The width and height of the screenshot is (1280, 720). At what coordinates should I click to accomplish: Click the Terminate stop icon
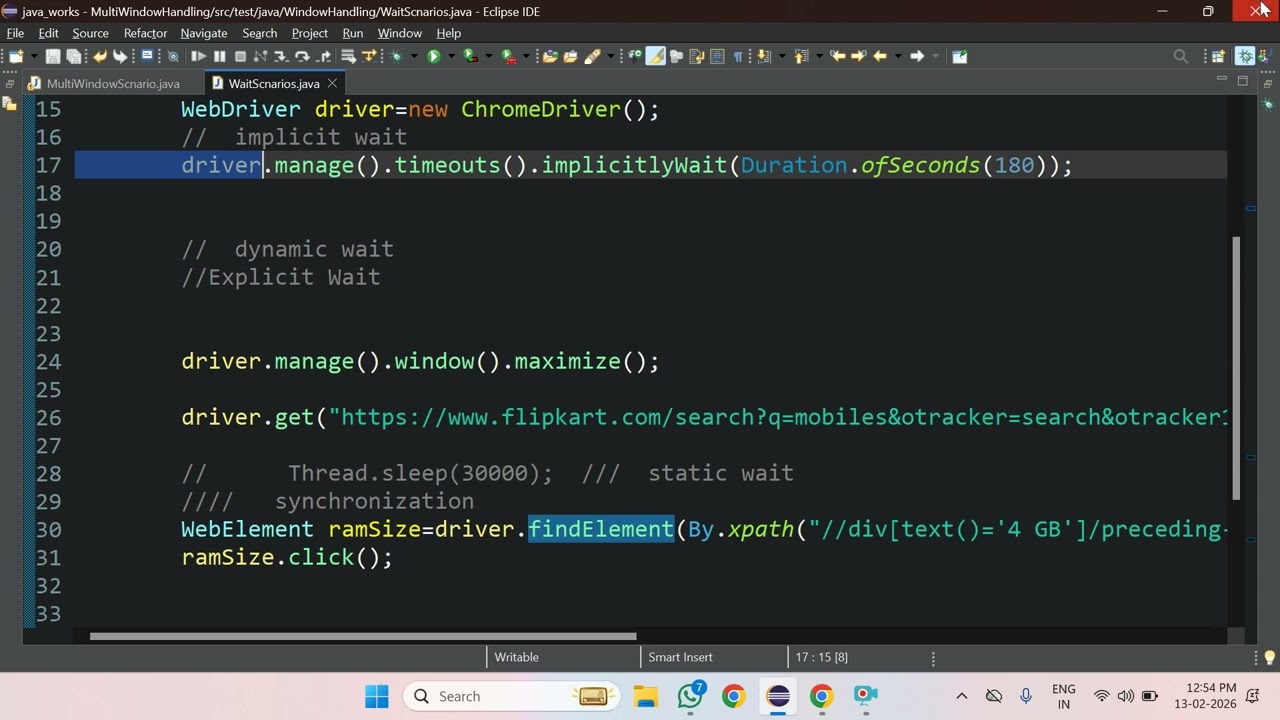(240, 56)
